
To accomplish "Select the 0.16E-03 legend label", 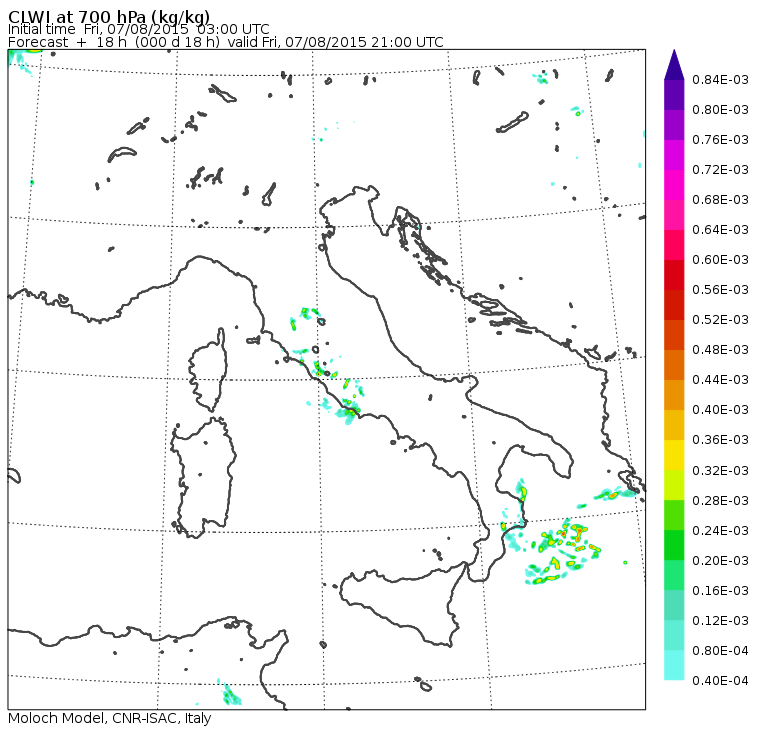I will click(720, 591).
